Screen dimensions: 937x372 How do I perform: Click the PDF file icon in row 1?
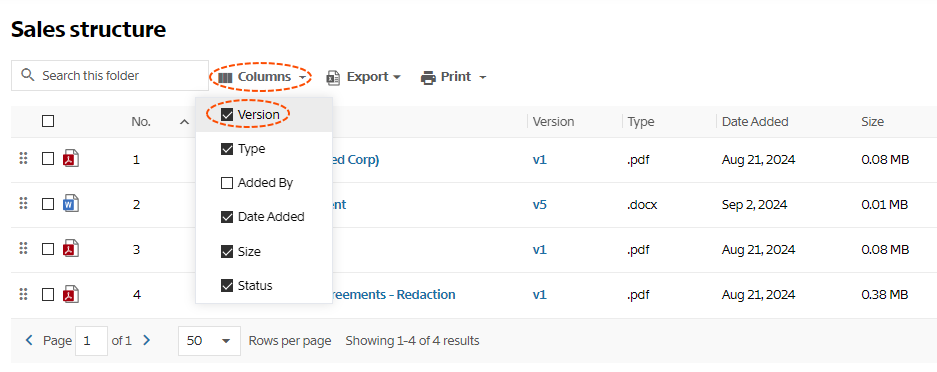(71, 159)
